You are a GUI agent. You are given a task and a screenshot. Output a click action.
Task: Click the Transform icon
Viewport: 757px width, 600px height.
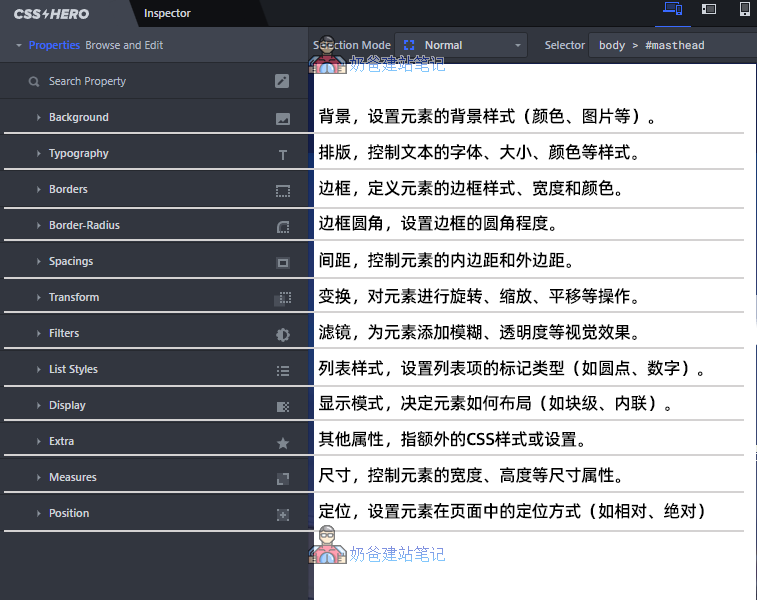pos(283,298)
